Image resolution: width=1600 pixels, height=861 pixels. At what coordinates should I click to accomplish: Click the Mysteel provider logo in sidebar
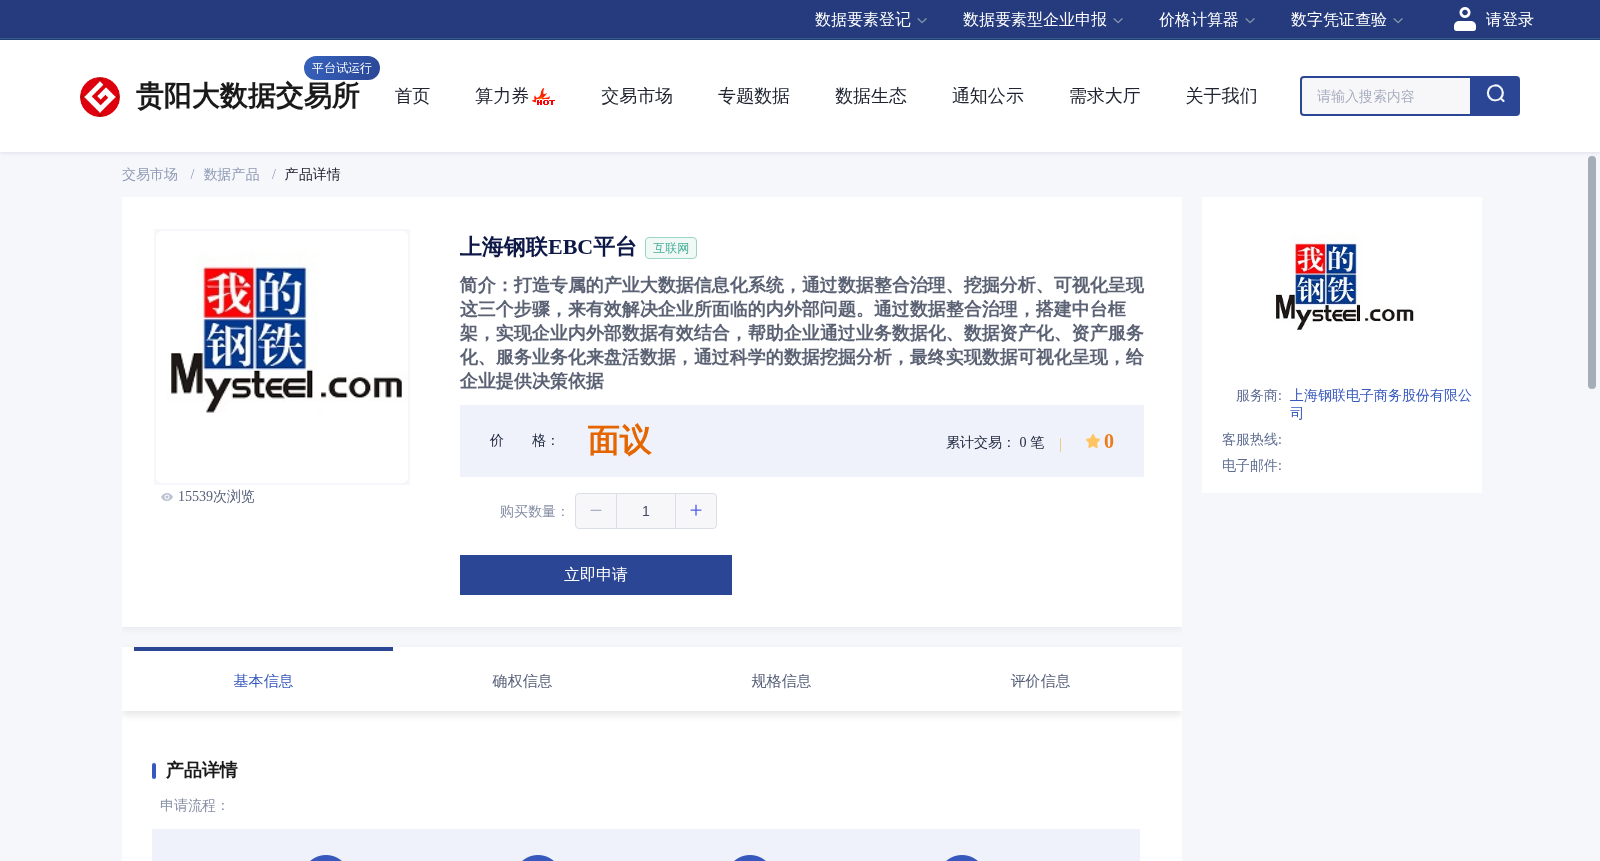click(1343, 286)
